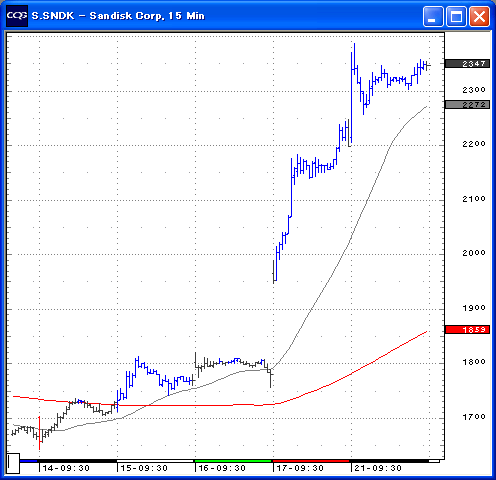Click the CQG logo icon in title bar
Screen dimensions: 496x480
(x=17, y=15)
